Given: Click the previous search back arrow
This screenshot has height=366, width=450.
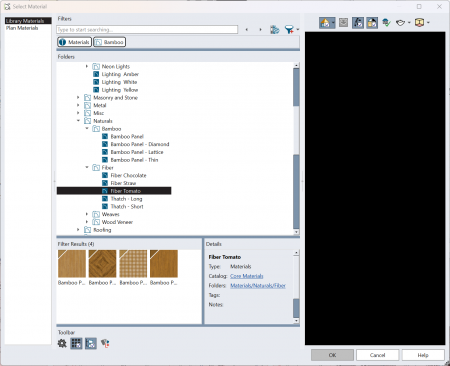Looking at the screenshot, I should click(247, 30).
